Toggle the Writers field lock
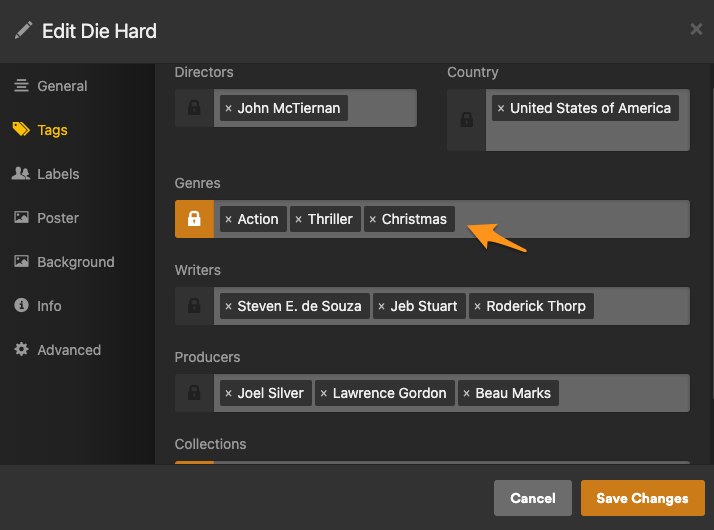Image resolution: width=714 pixels, height=530 pixels. pyautogui.click(x=194, y=306)
